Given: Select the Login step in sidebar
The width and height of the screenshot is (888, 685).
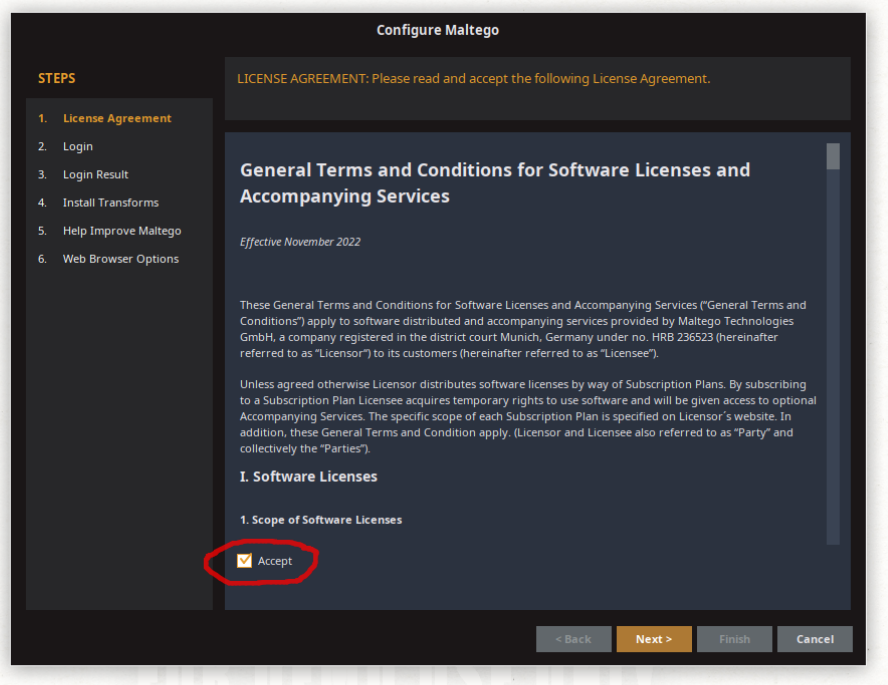Looking at the screenshot, I should tap(78, 146).
